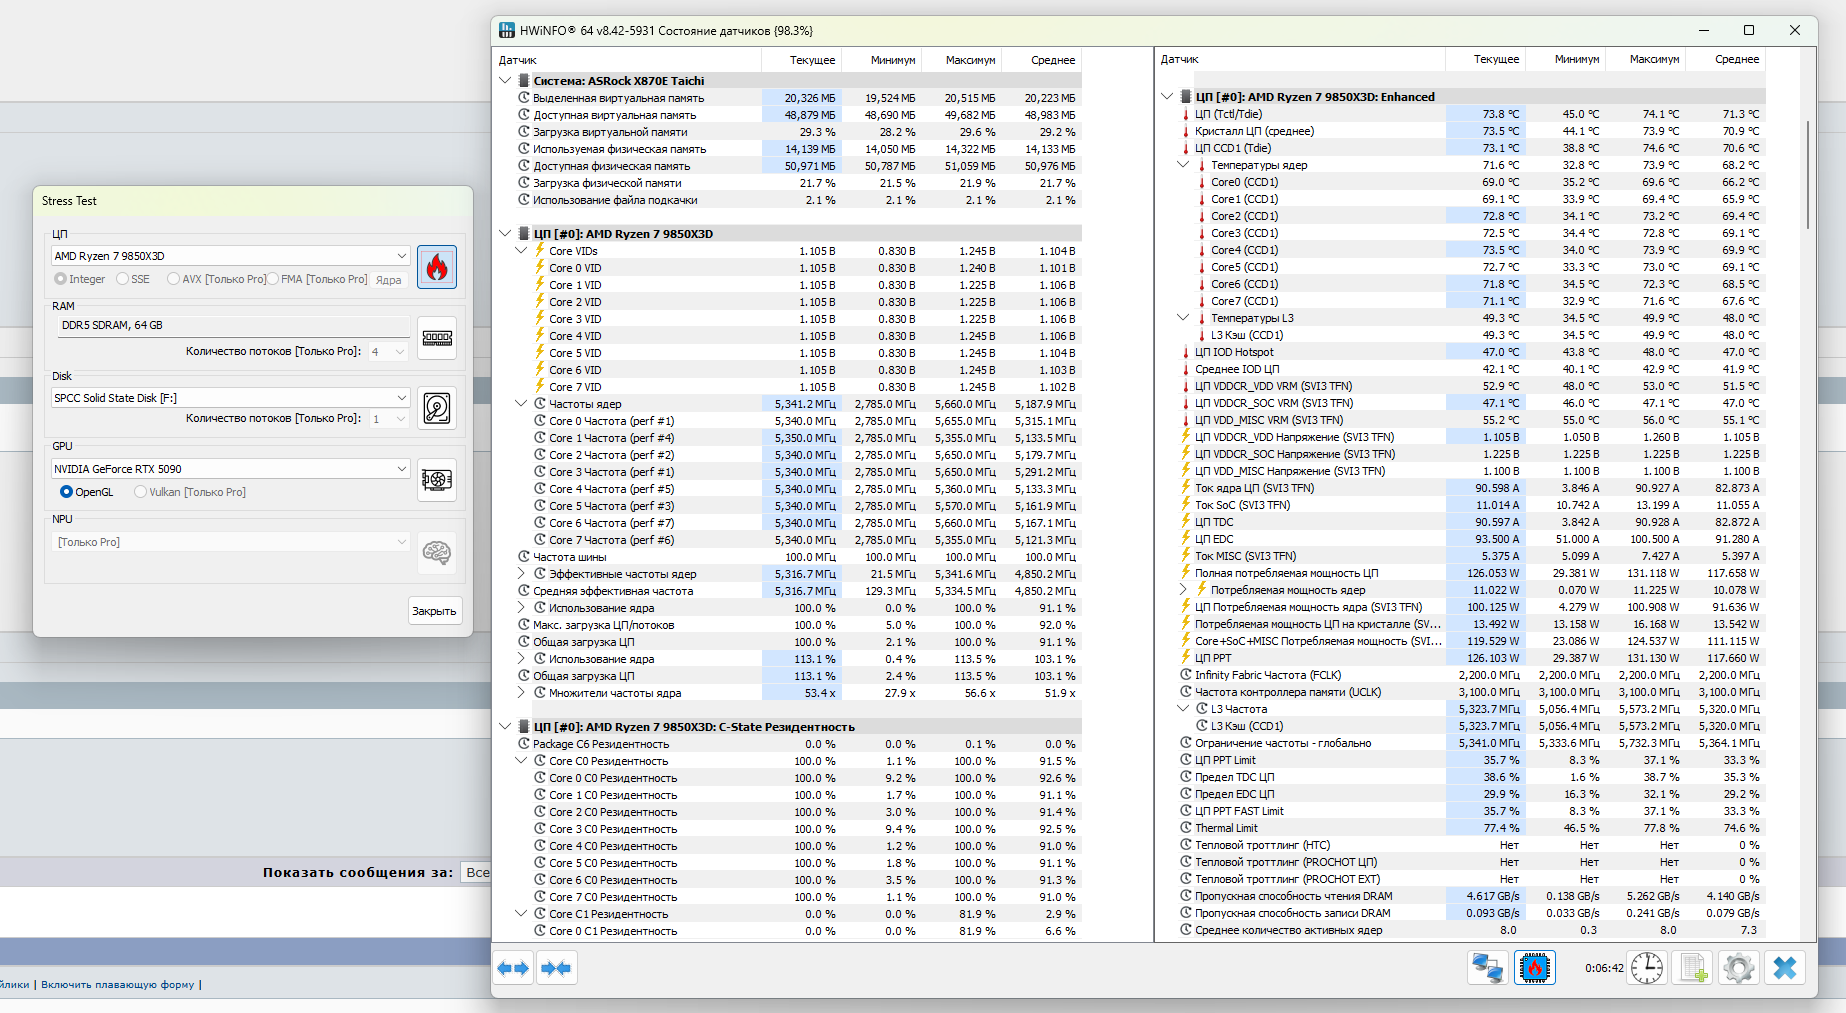Click the DDR5 SDRAM, 64 GB field
Viewport: 1846px width, 1013px height.
(x=232, y=326)
